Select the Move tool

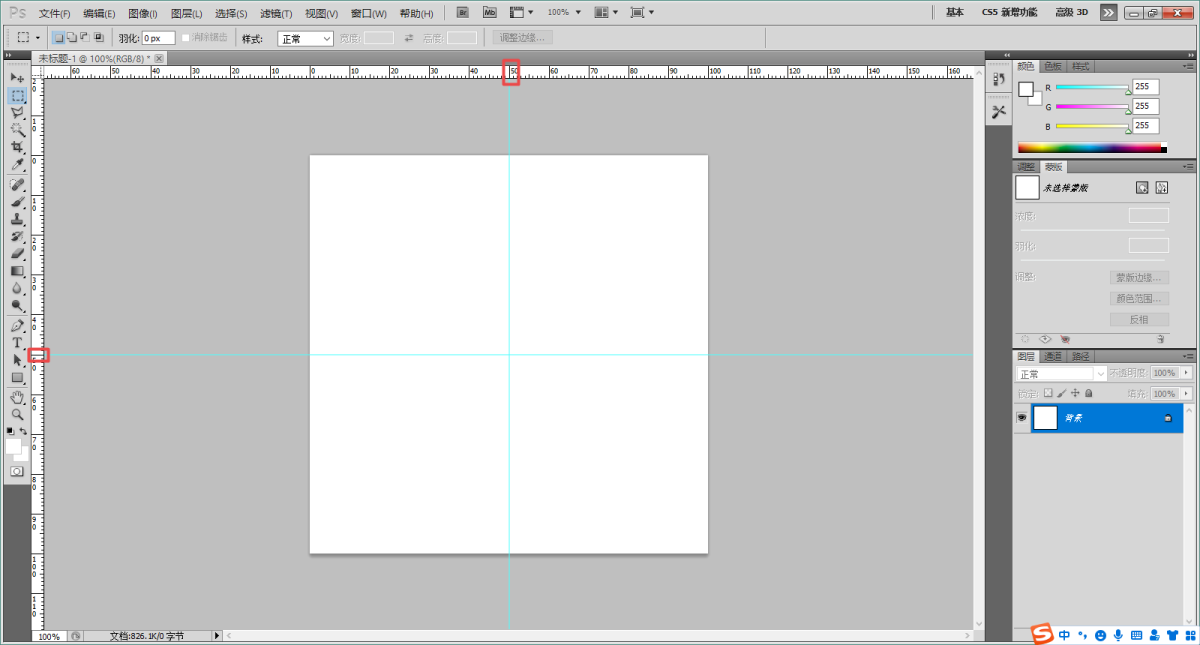point(17,77)
